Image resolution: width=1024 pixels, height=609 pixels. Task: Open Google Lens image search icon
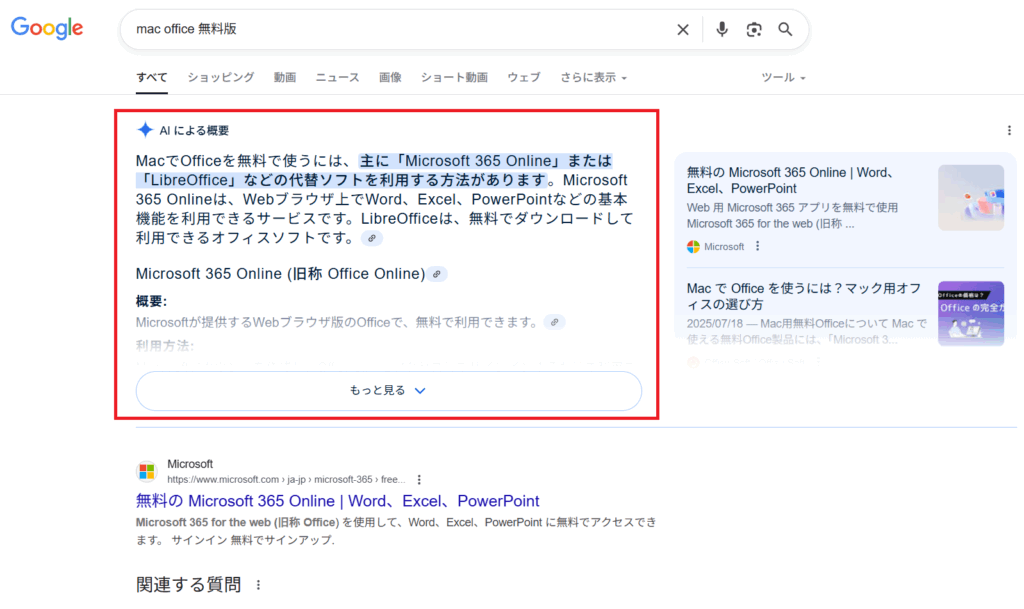pyautogui.click(x=754, y=29)
